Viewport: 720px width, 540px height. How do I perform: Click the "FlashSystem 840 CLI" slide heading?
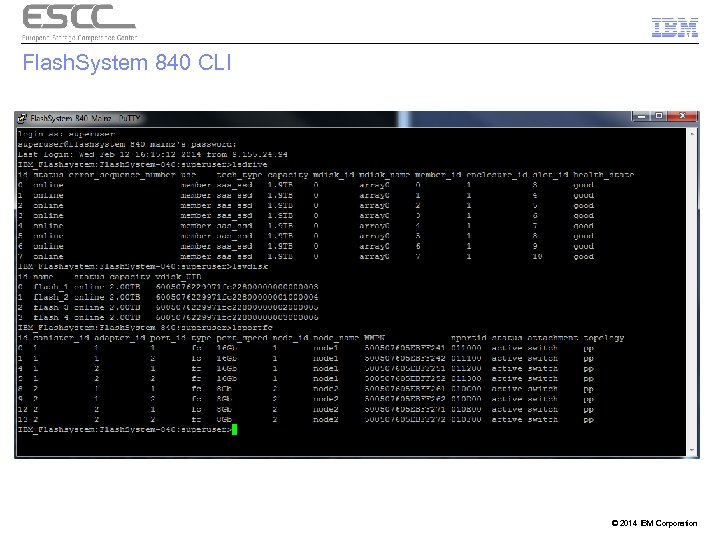tap(127, 62)
